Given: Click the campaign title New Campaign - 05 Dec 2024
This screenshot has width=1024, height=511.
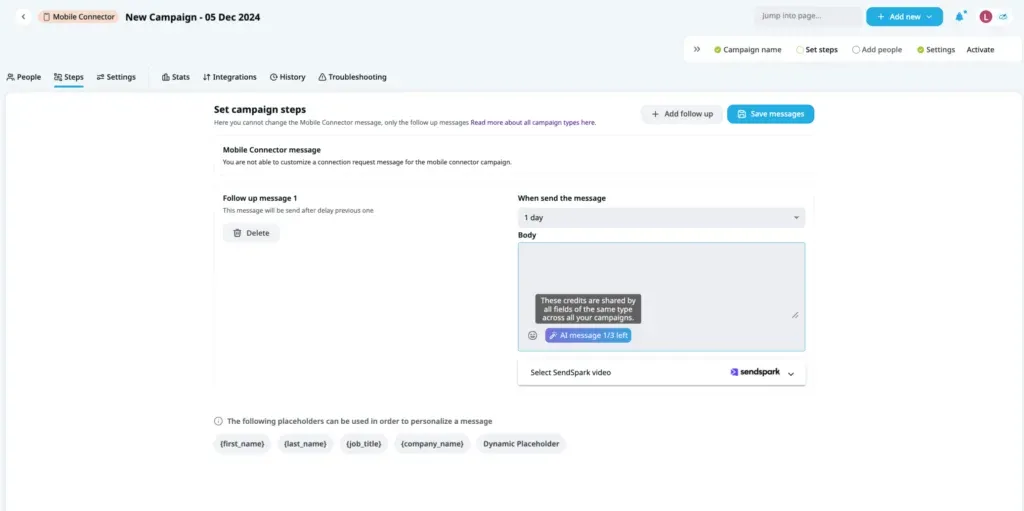Looking at the screenshot, I should coord(193,17).
